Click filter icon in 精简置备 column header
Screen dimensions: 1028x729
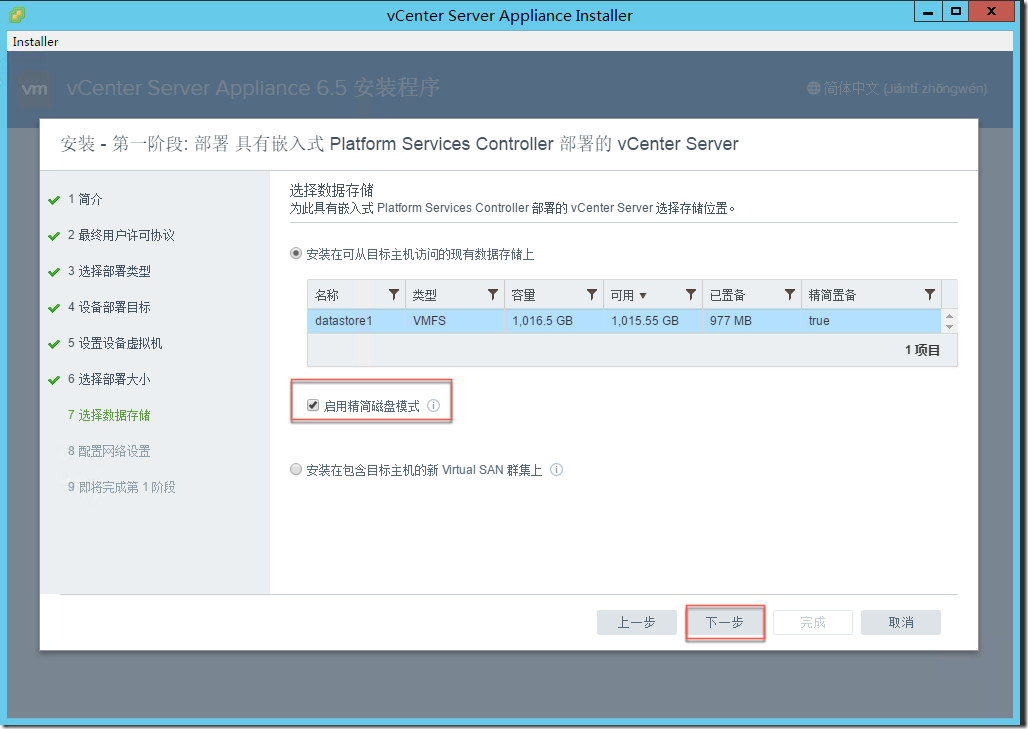click(930, 295)
